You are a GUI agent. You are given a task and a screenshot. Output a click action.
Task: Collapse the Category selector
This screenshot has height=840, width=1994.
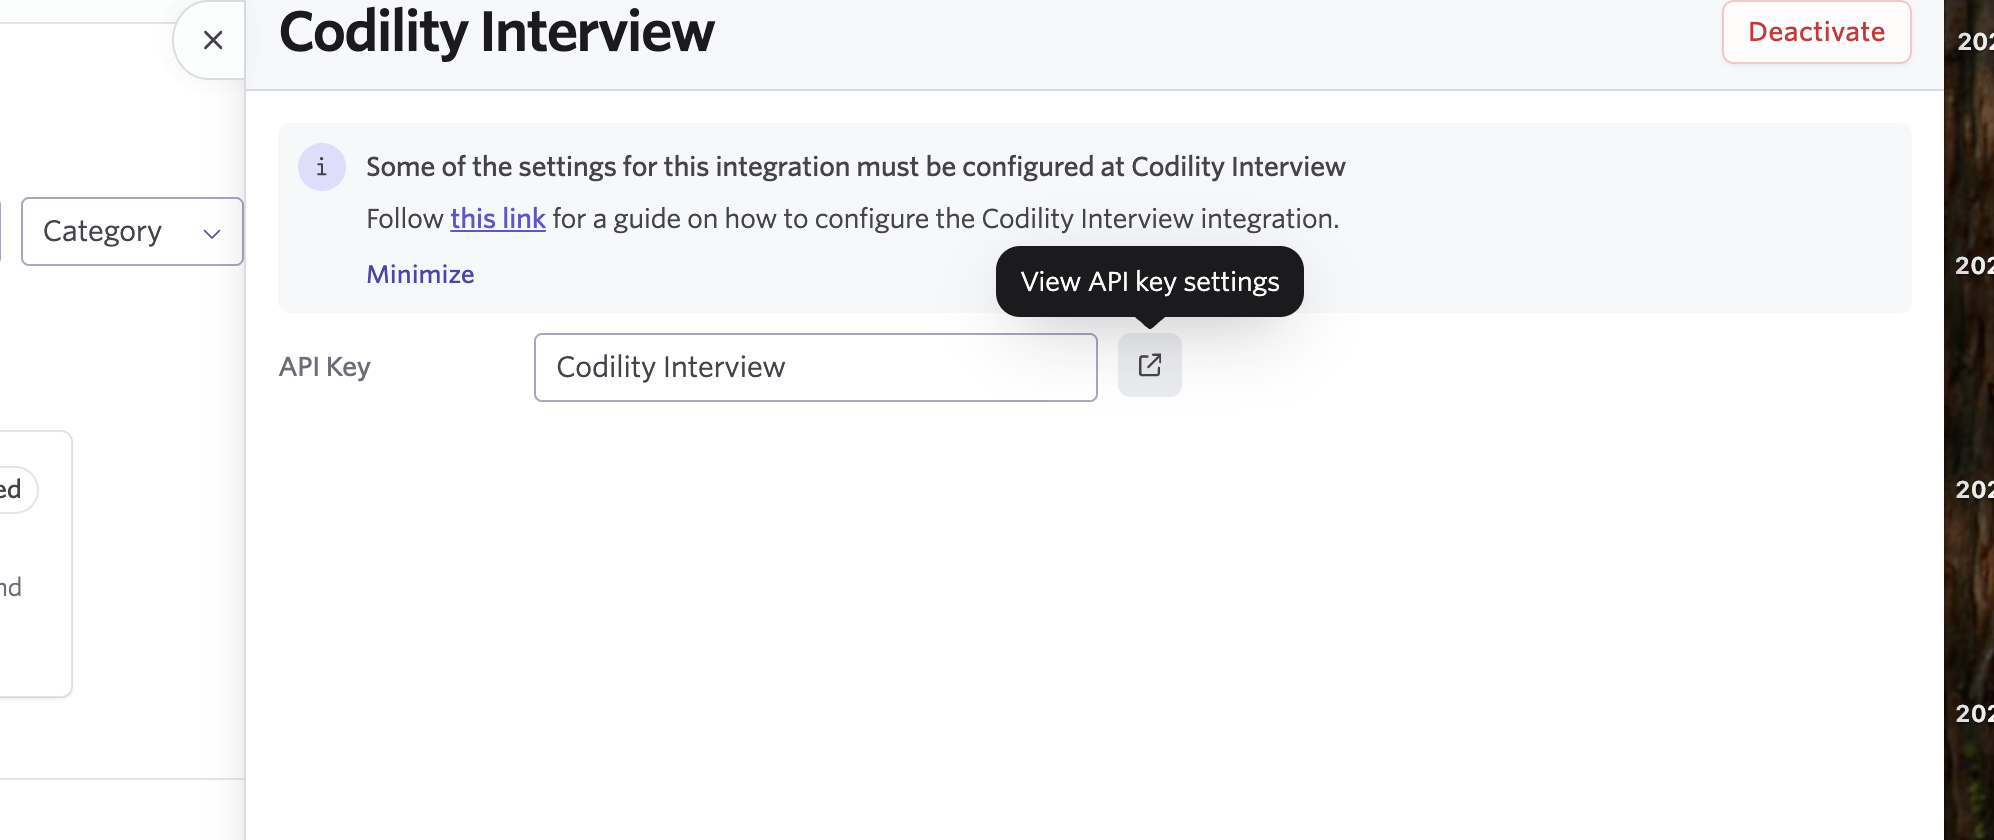[x=131, y=232]
